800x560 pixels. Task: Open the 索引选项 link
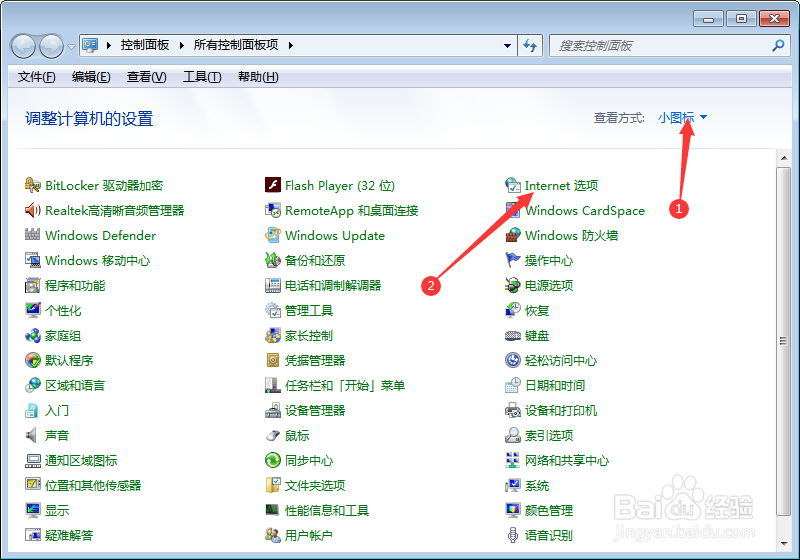tap(549, 436)
